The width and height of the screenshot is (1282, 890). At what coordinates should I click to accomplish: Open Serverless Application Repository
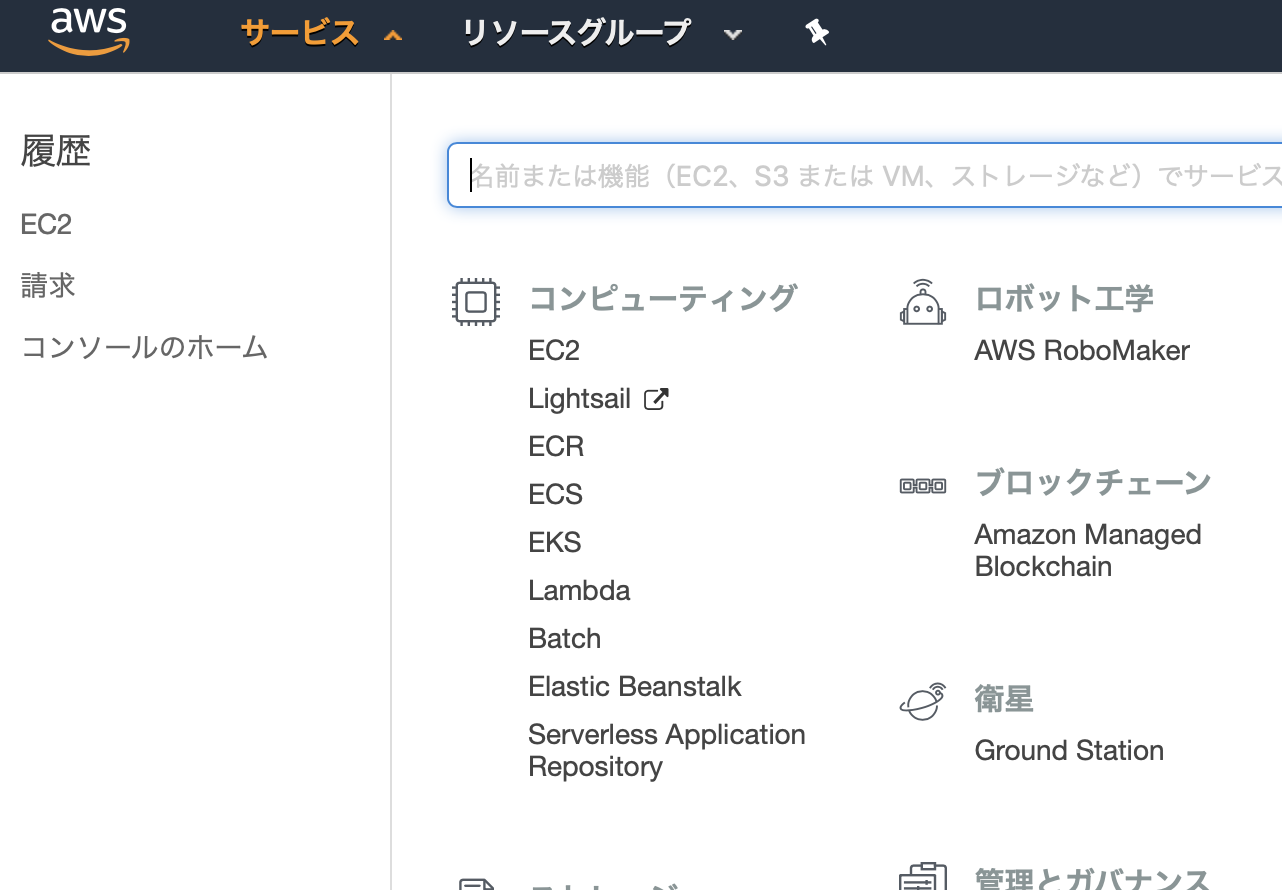[x=667, y=751]
